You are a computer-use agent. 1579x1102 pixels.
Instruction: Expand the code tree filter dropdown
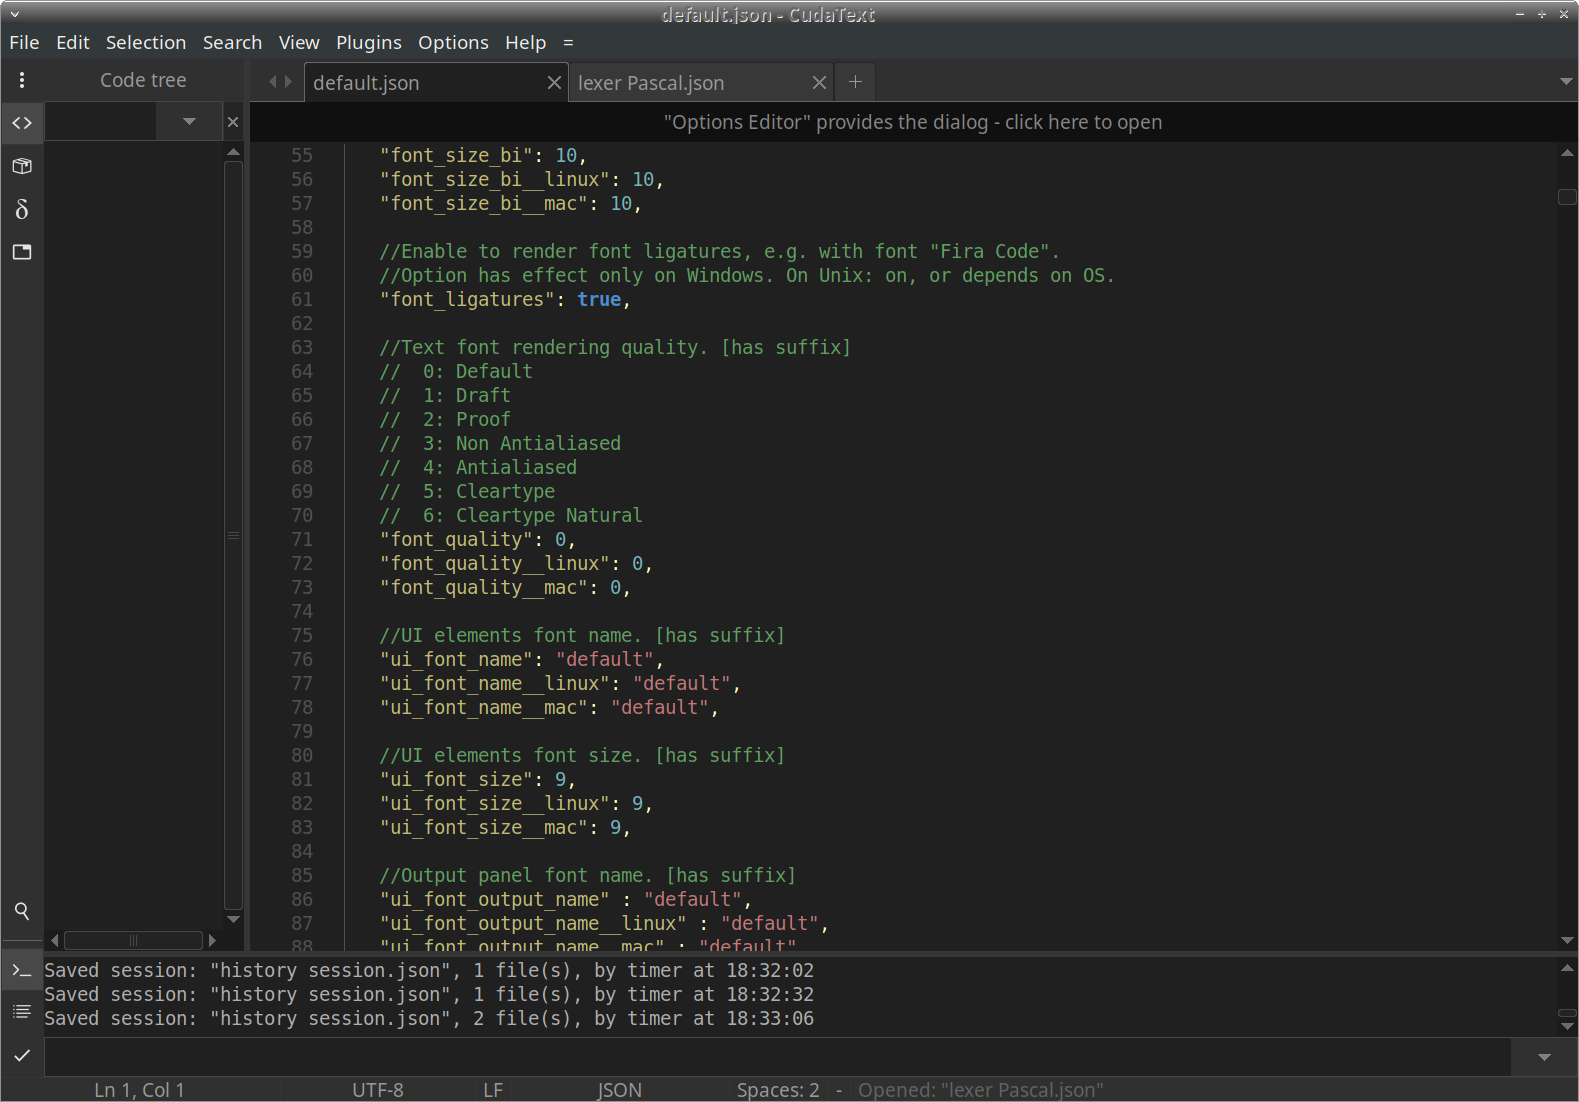(189, 122)
